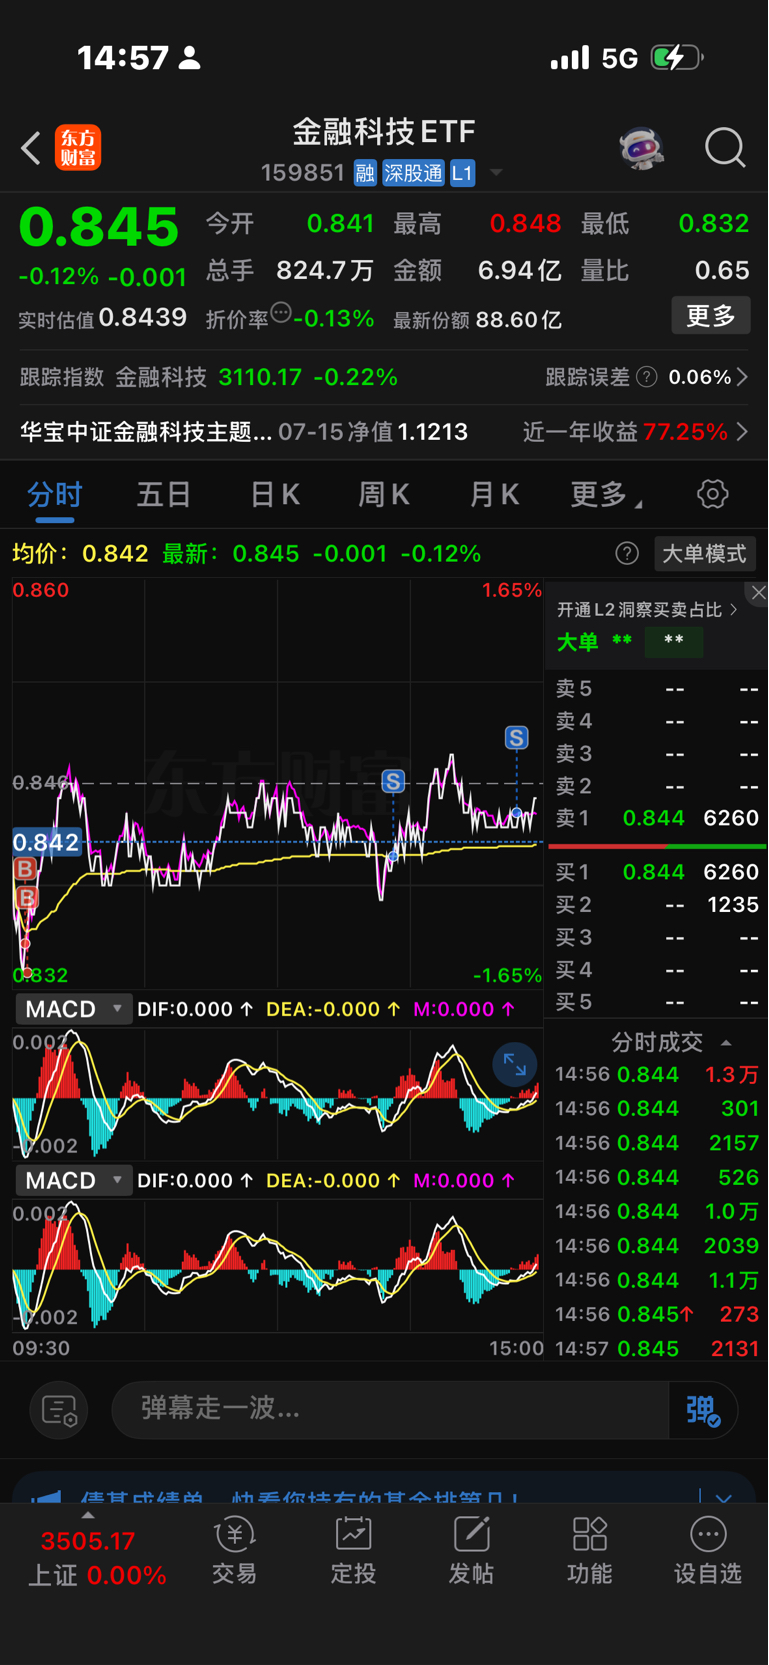769x1665 pixels.
Task: Tap the 0.845 273 trade row
Action: coord(657,1314)
